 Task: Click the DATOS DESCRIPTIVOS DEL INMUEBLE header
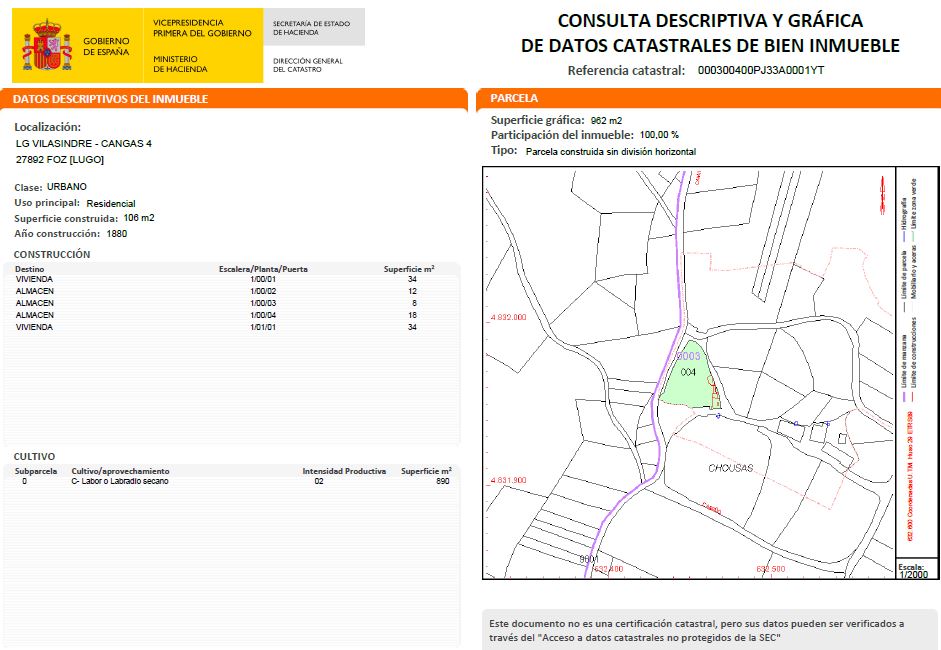click(x=110, y=99)
